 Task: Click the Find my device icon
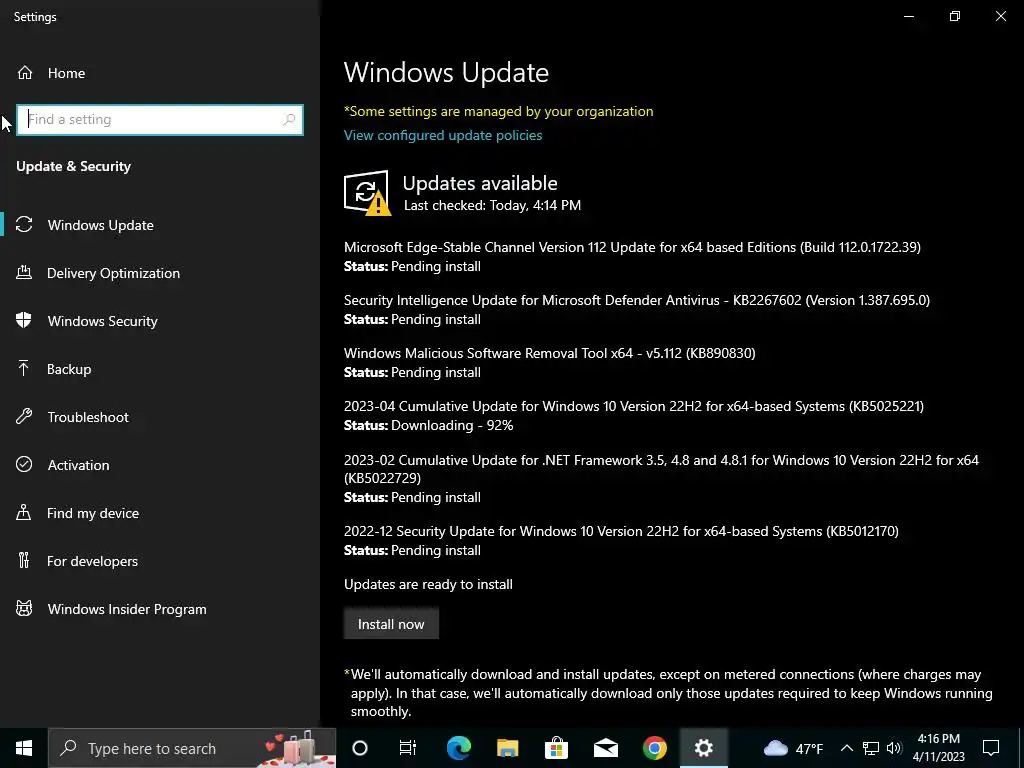click(x=24, y=513)
